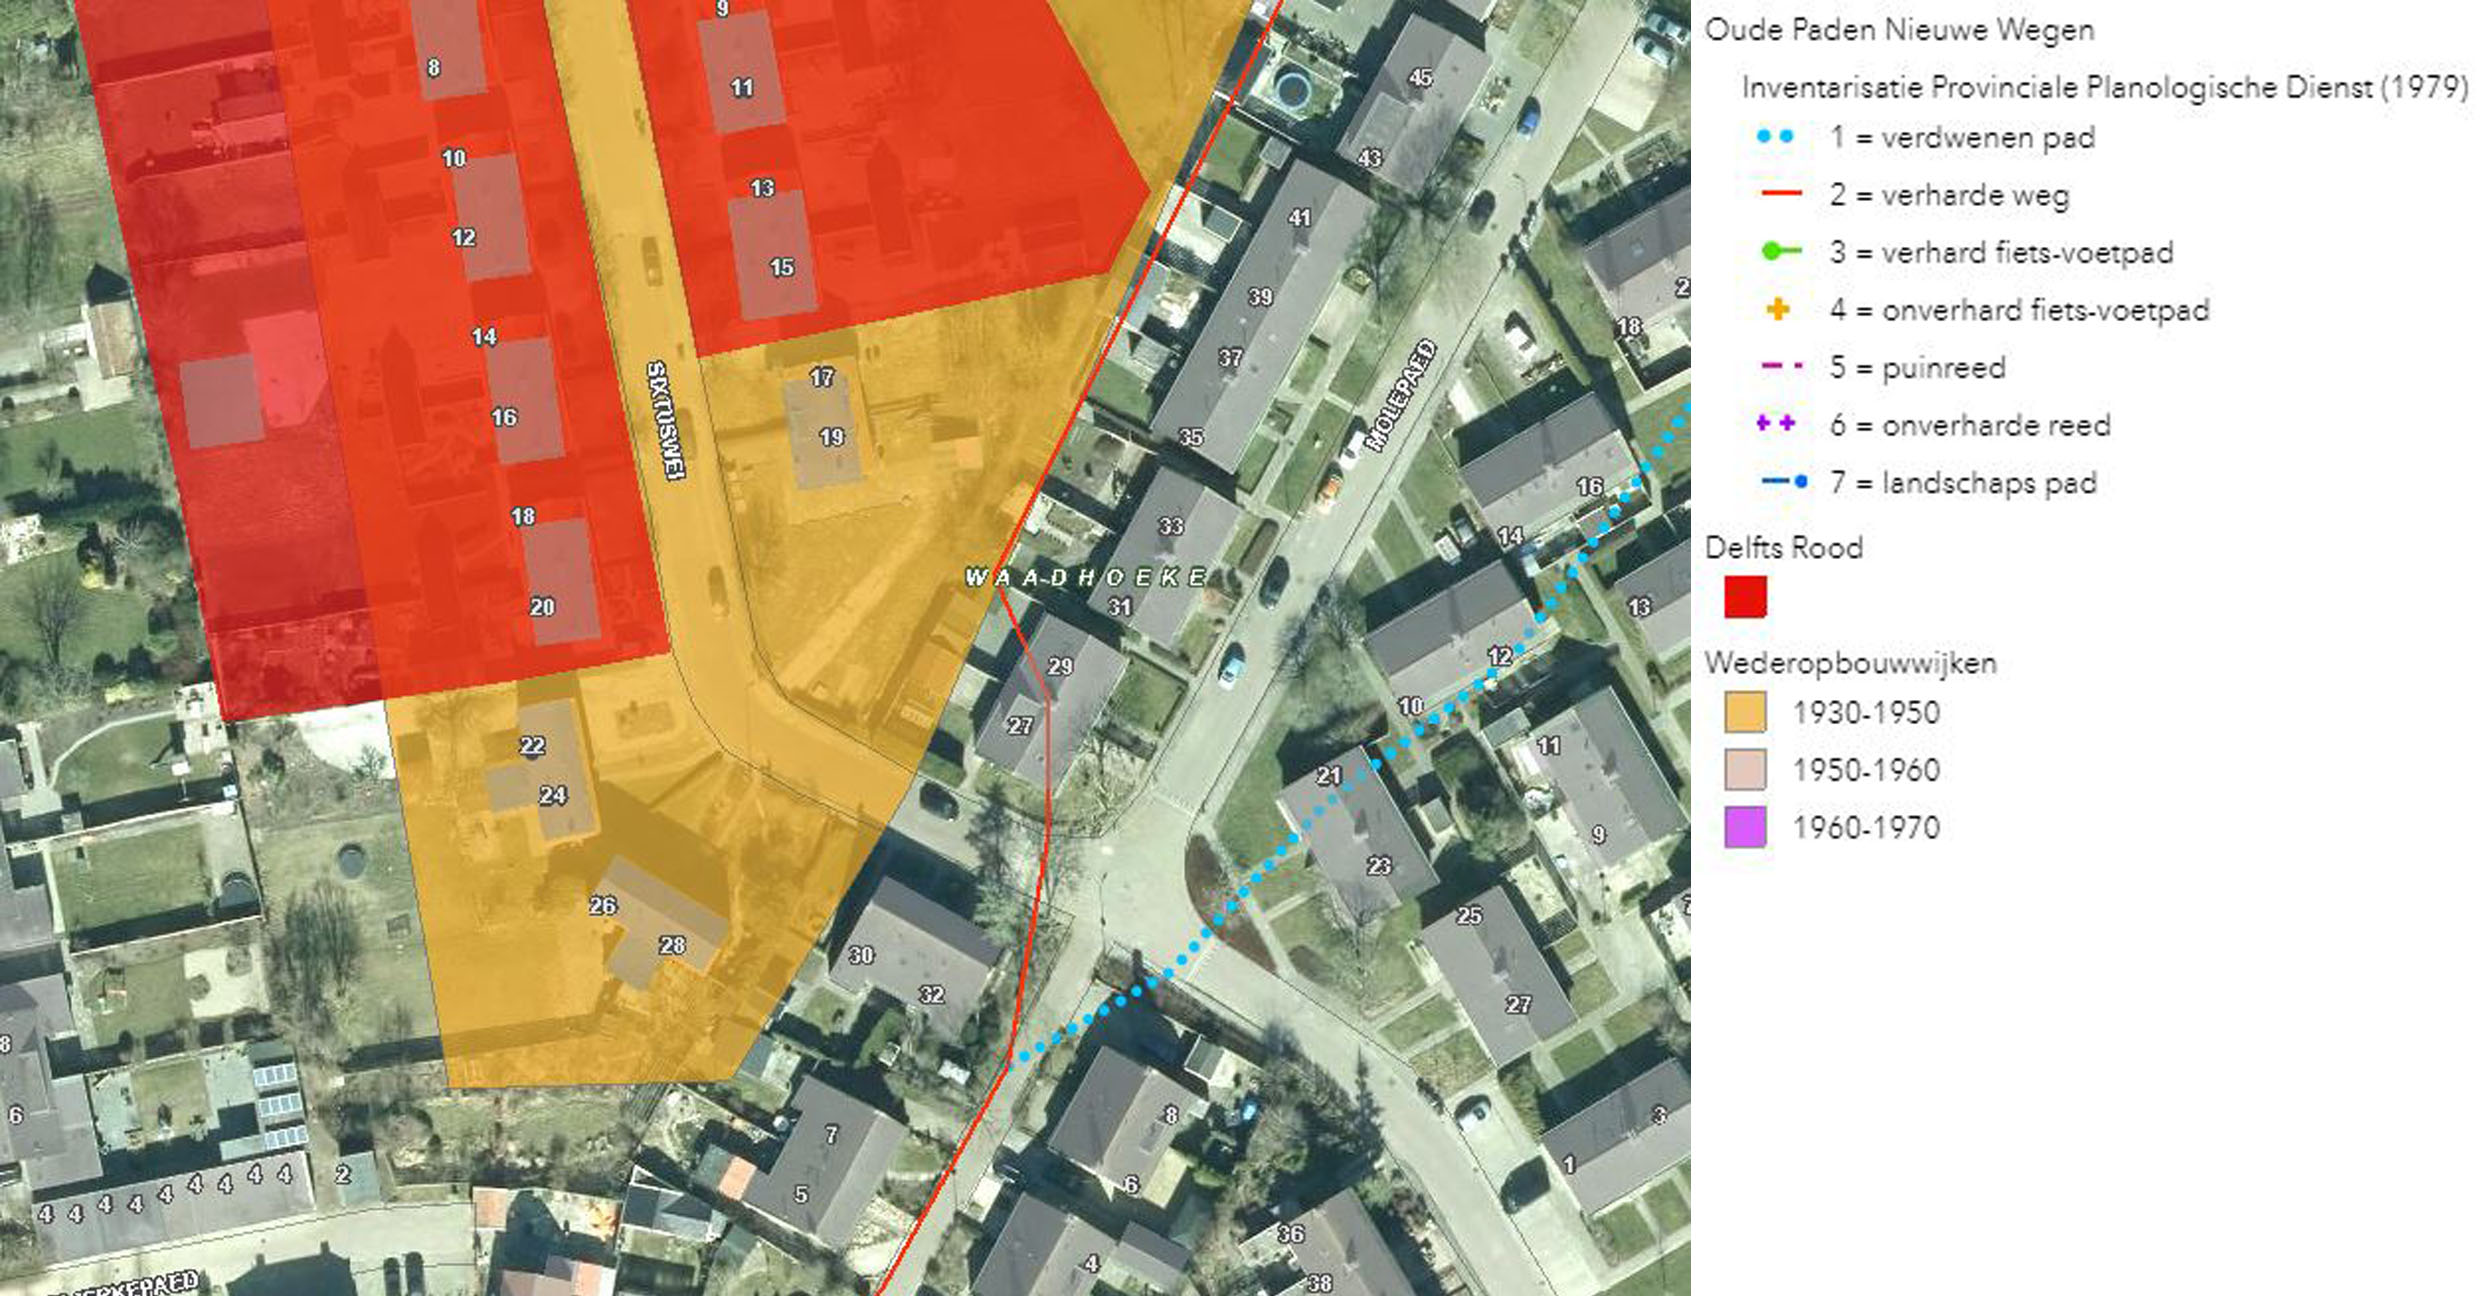Click the 'Inventarisatie Provinciale Planologische Dienst (1979)' sublayer label
Screen dimensions: 2480x1296
pyautogui.click(x=2104, y=88)
